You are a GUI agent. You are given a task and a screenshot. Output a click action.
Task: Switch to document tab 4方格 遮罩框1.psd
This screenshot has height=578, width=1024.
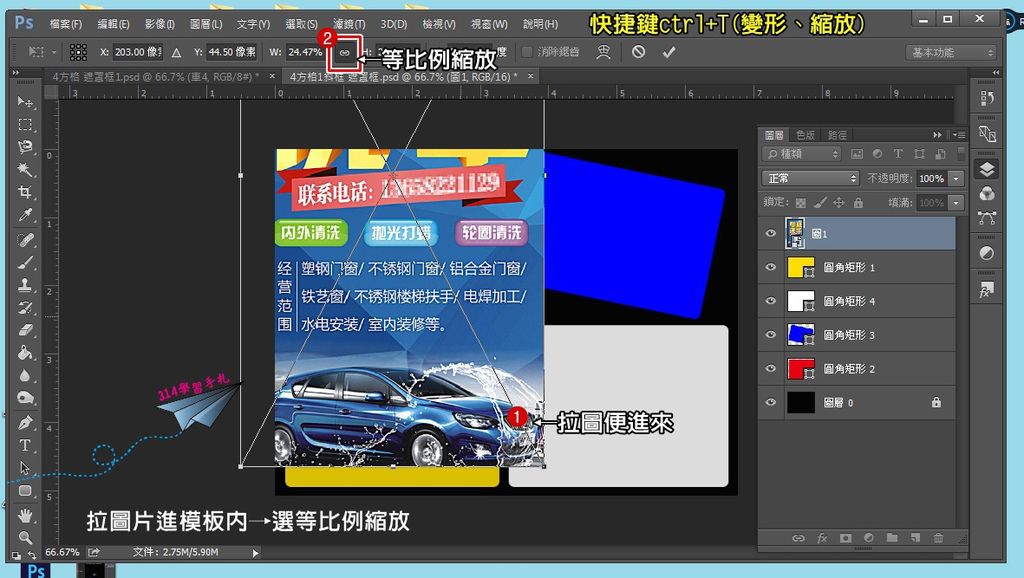click(x=155, y=76)
